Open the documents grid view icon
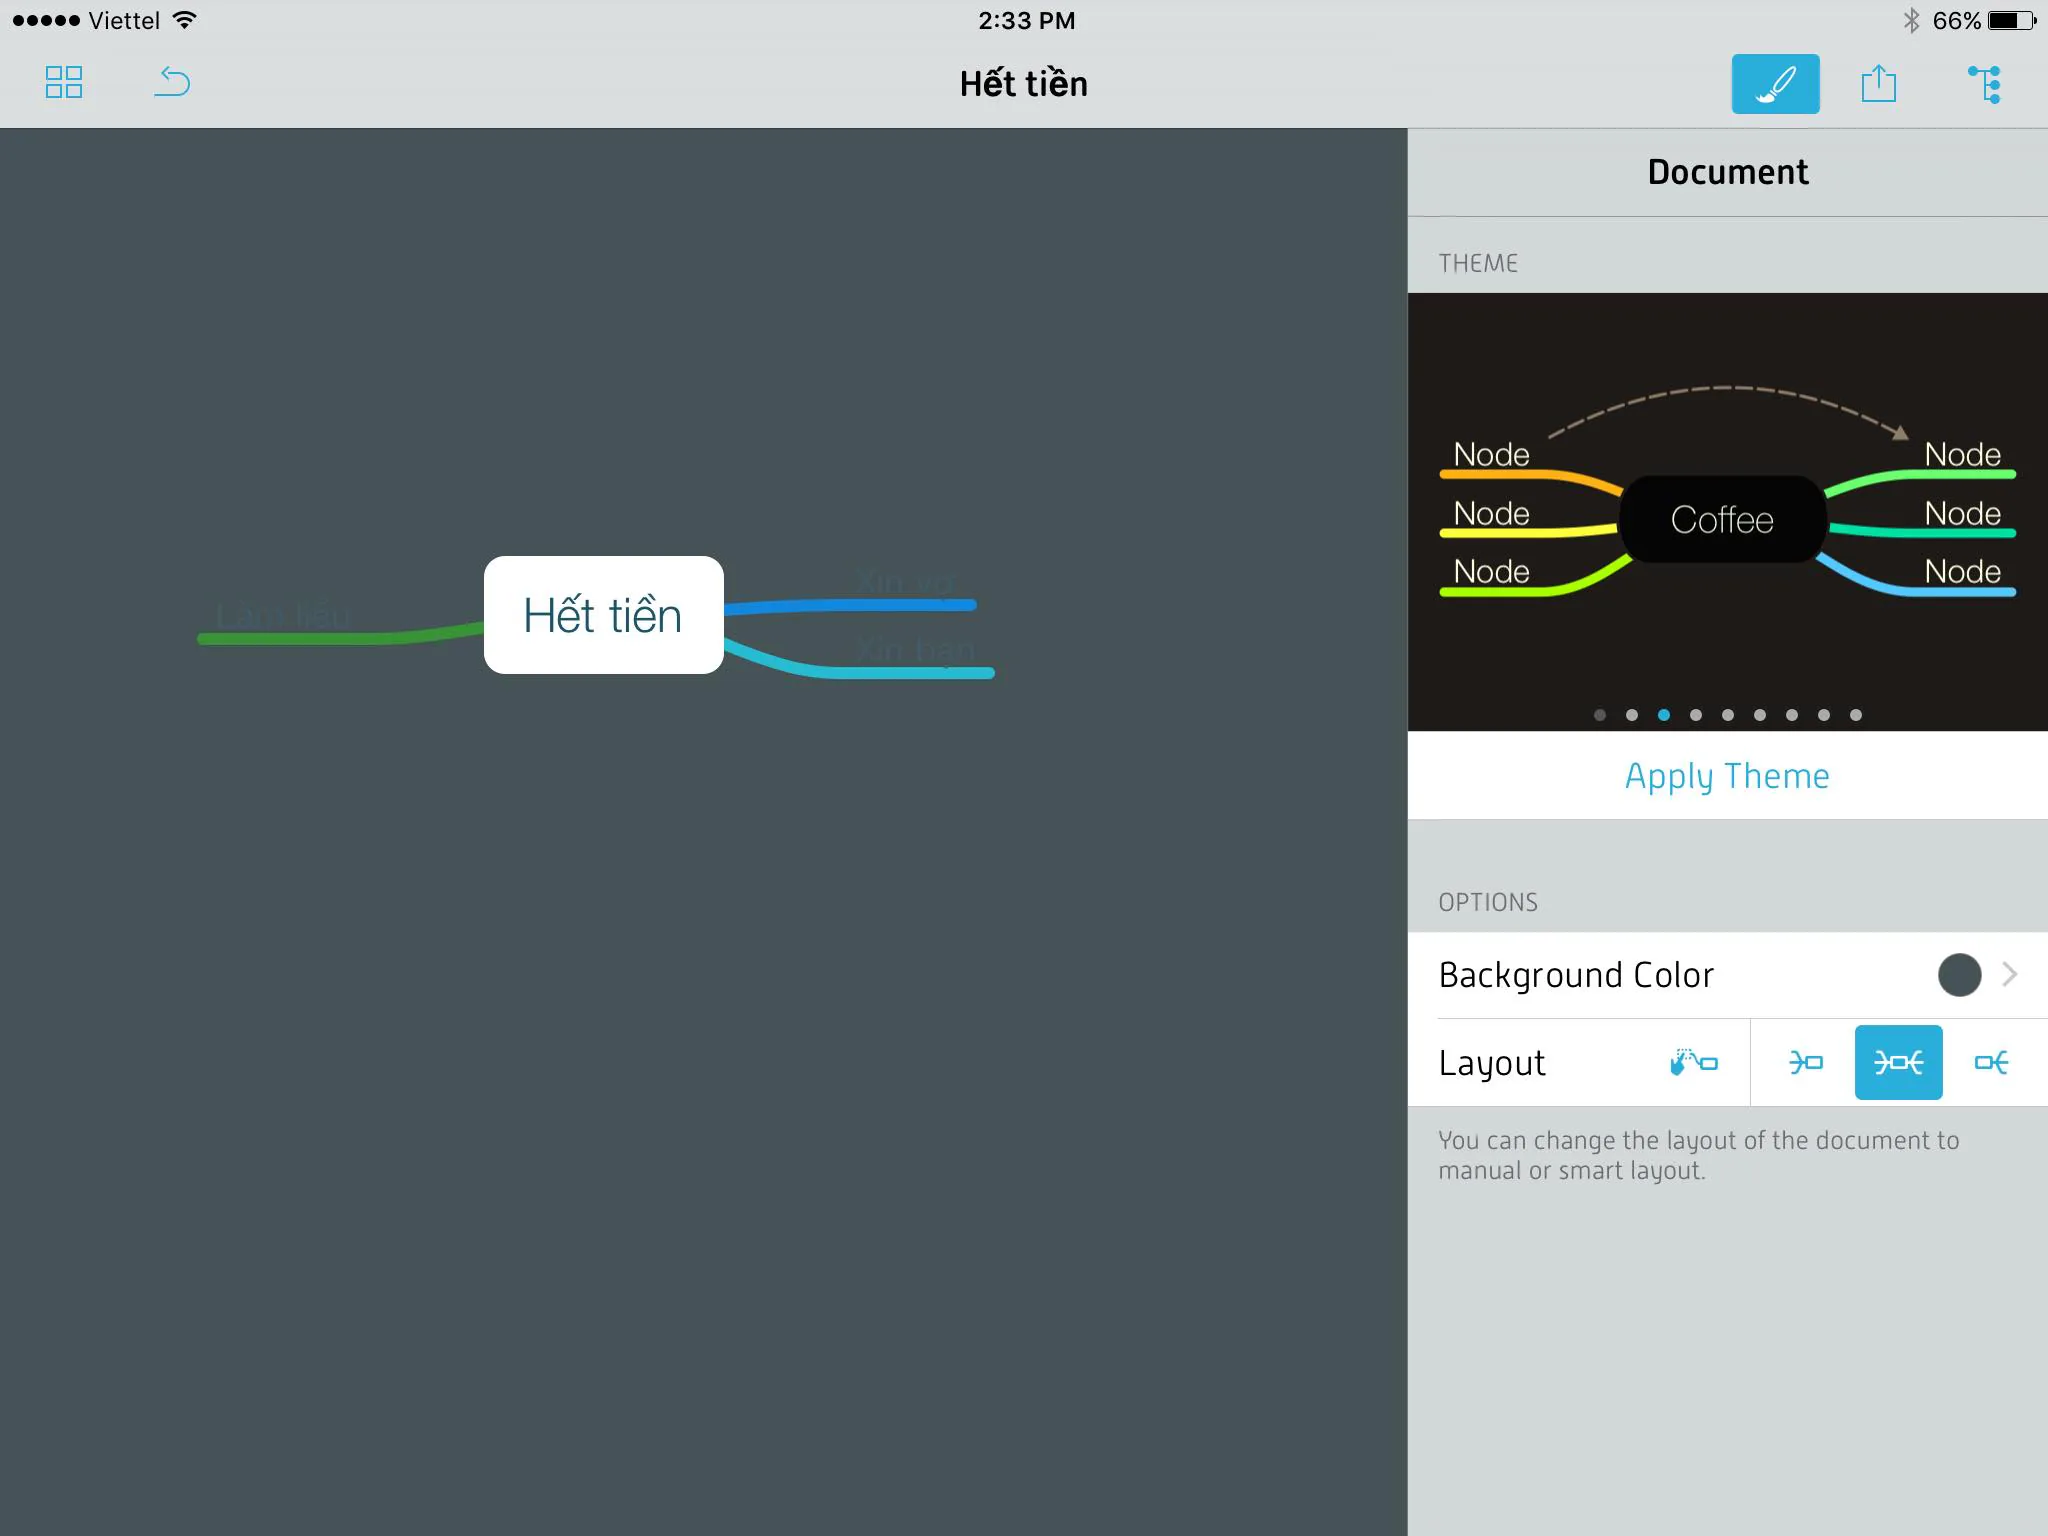 pyautogui.click(x=64, y=83)
